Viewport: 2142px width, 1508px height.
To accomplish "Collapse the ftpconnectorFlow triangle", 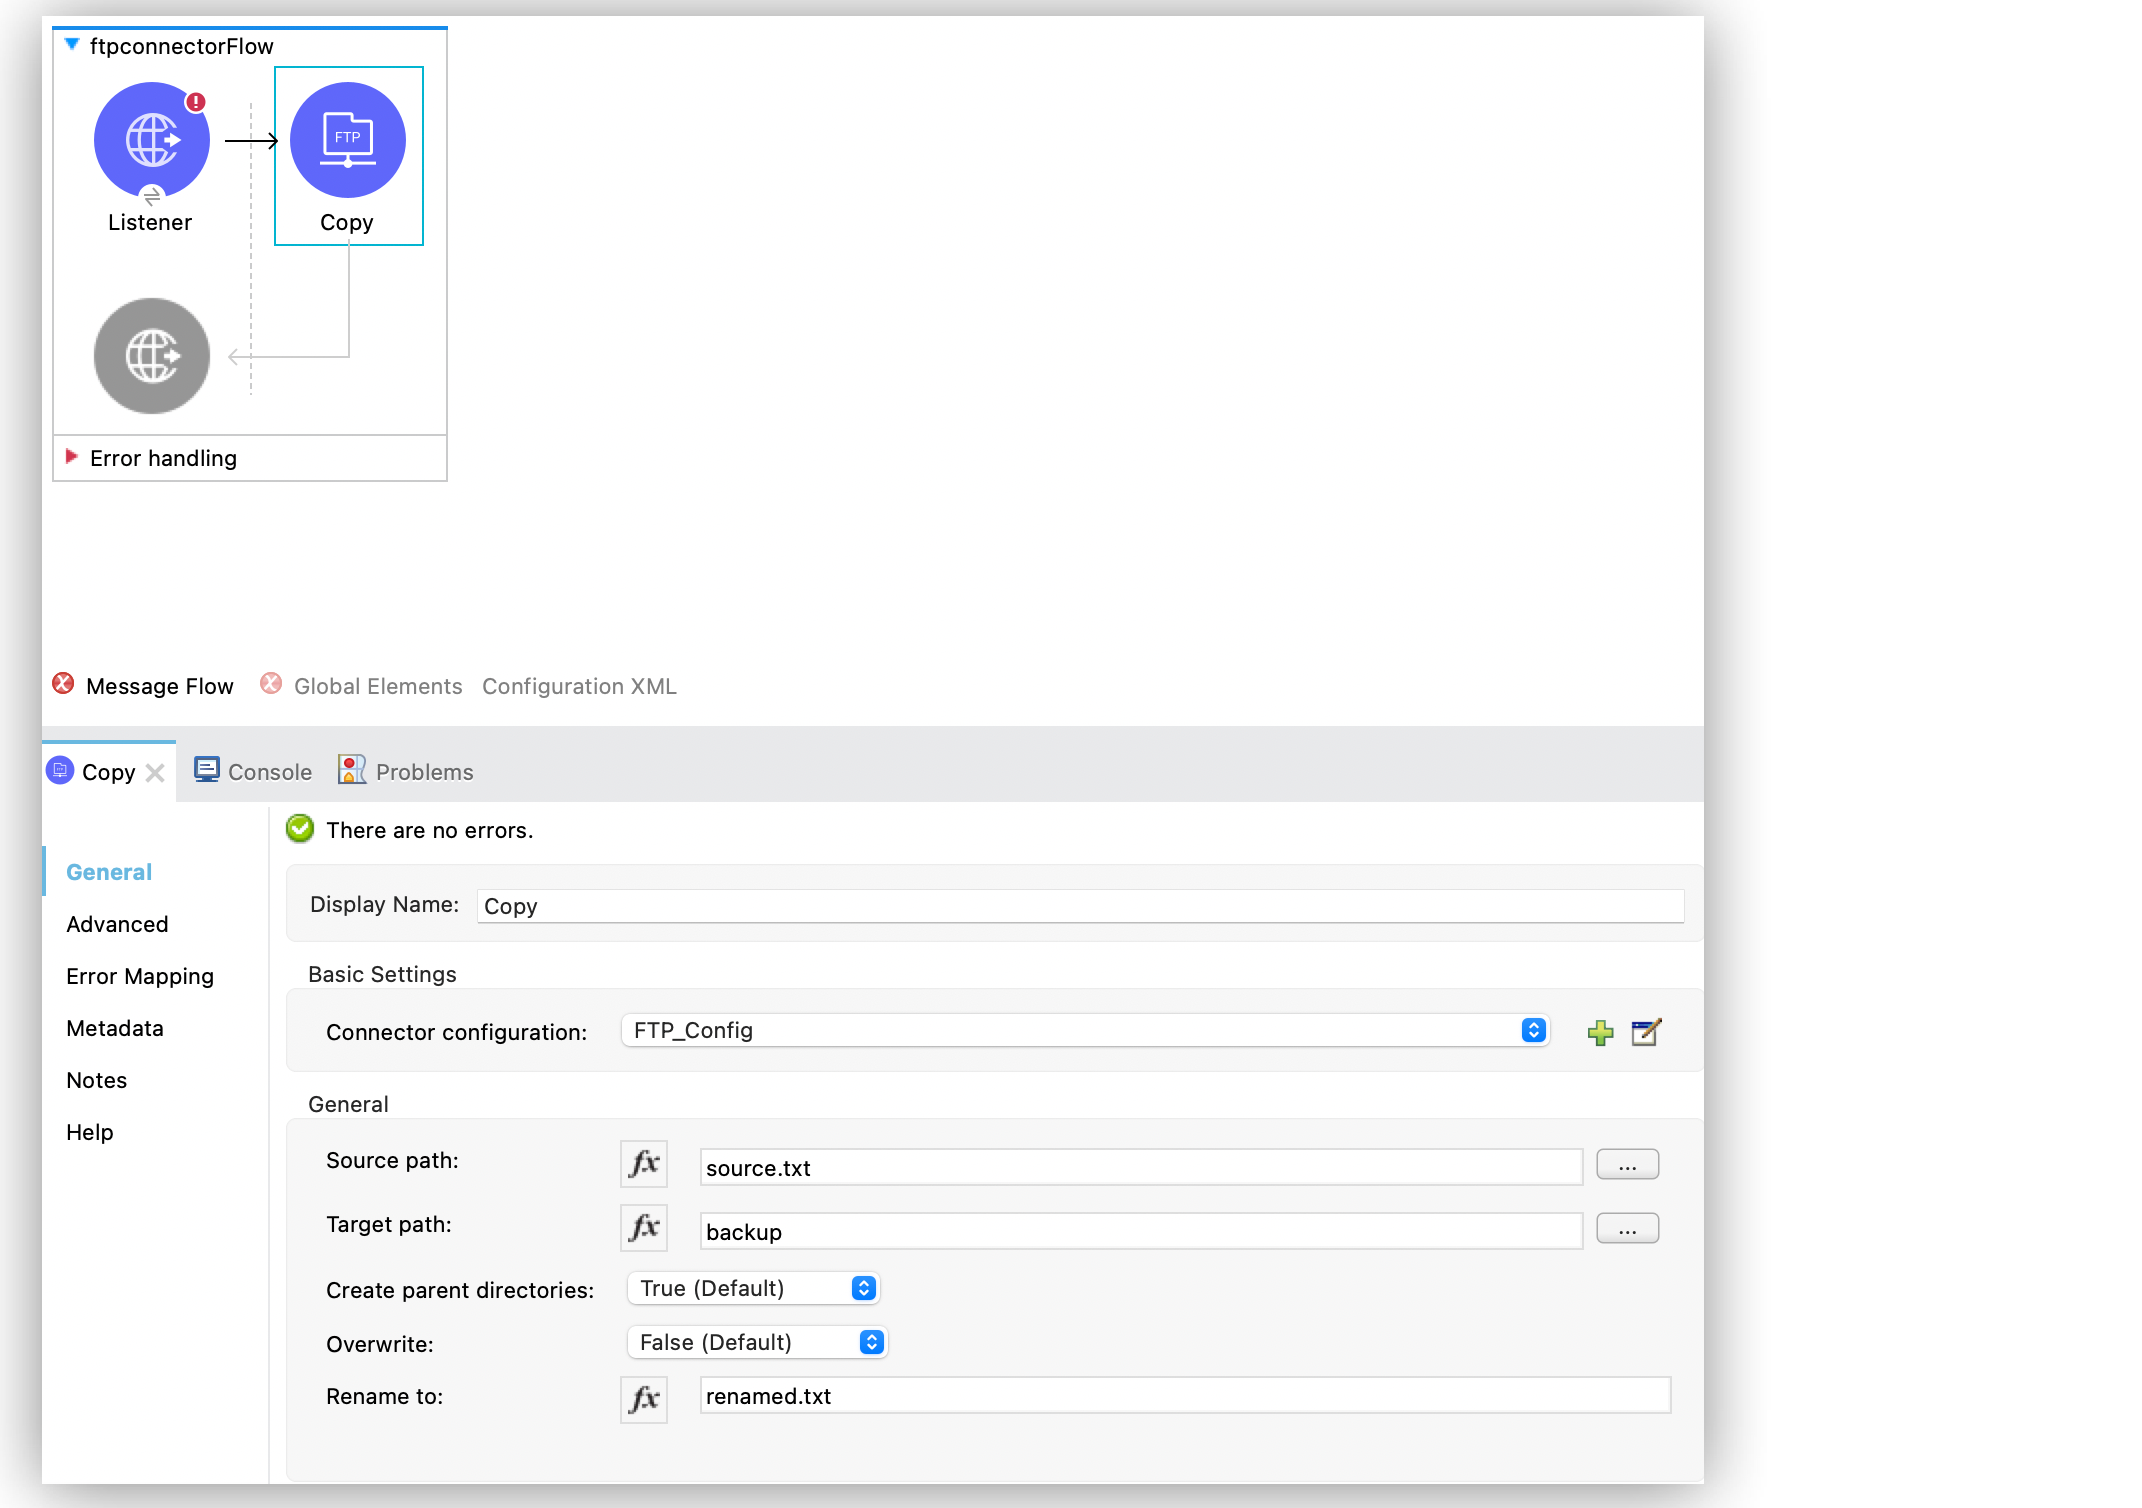I will tap(72, 45).
